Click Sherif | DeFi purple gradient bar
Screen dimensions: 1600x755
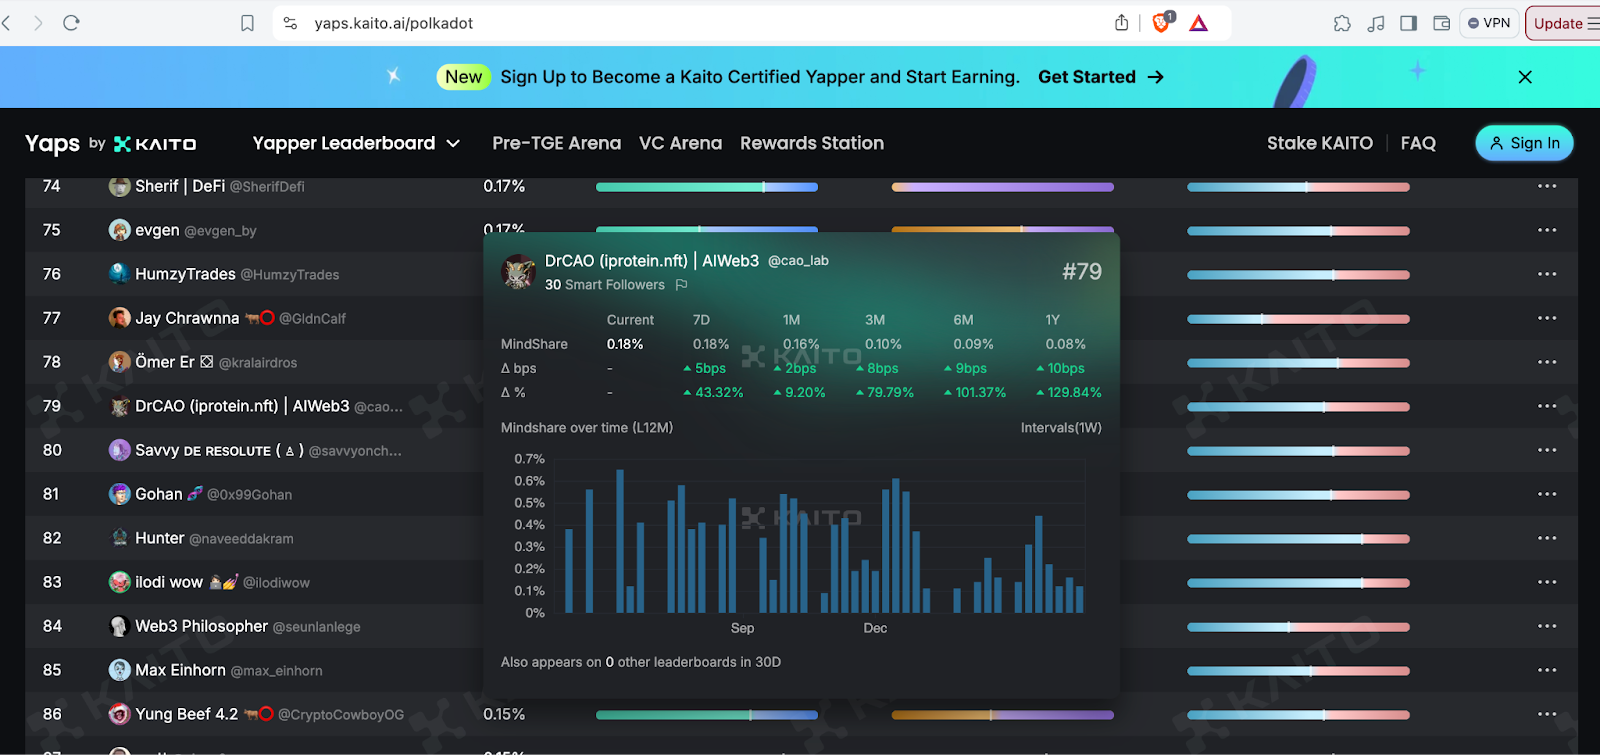(1002, 187)
